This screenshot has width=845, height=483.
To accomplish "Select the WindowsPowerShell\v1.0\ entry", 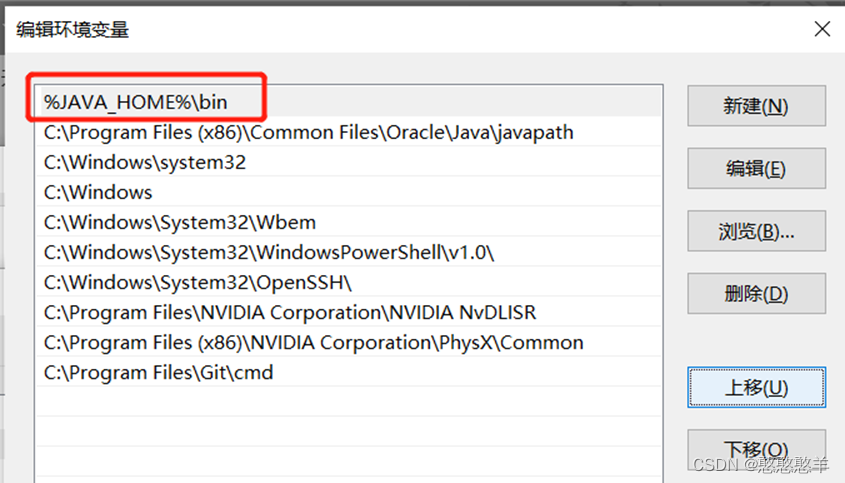I will point(348,252).
